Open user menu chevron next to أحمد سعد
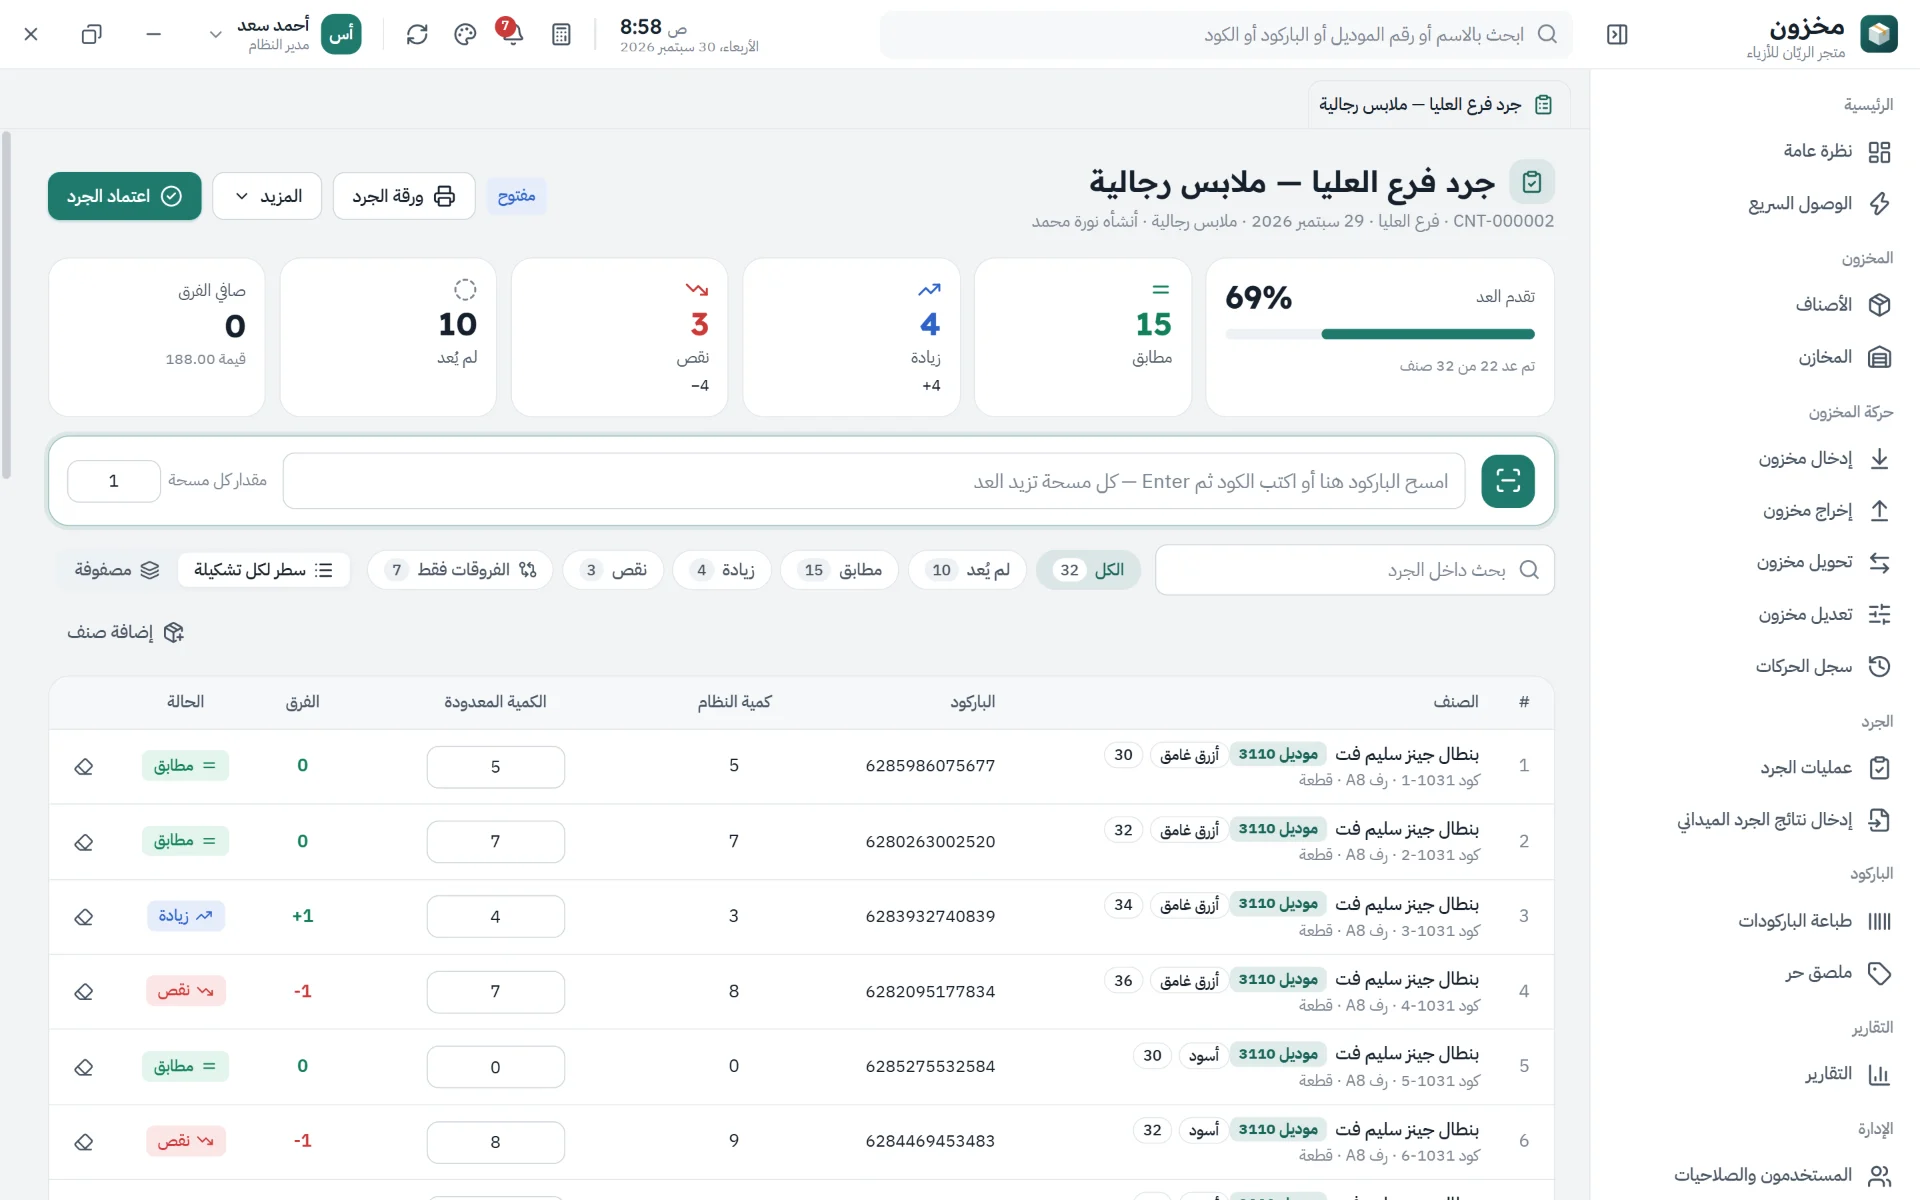Image resolution: width=1920 pixels, height=1200 pixels. (215, 35)
